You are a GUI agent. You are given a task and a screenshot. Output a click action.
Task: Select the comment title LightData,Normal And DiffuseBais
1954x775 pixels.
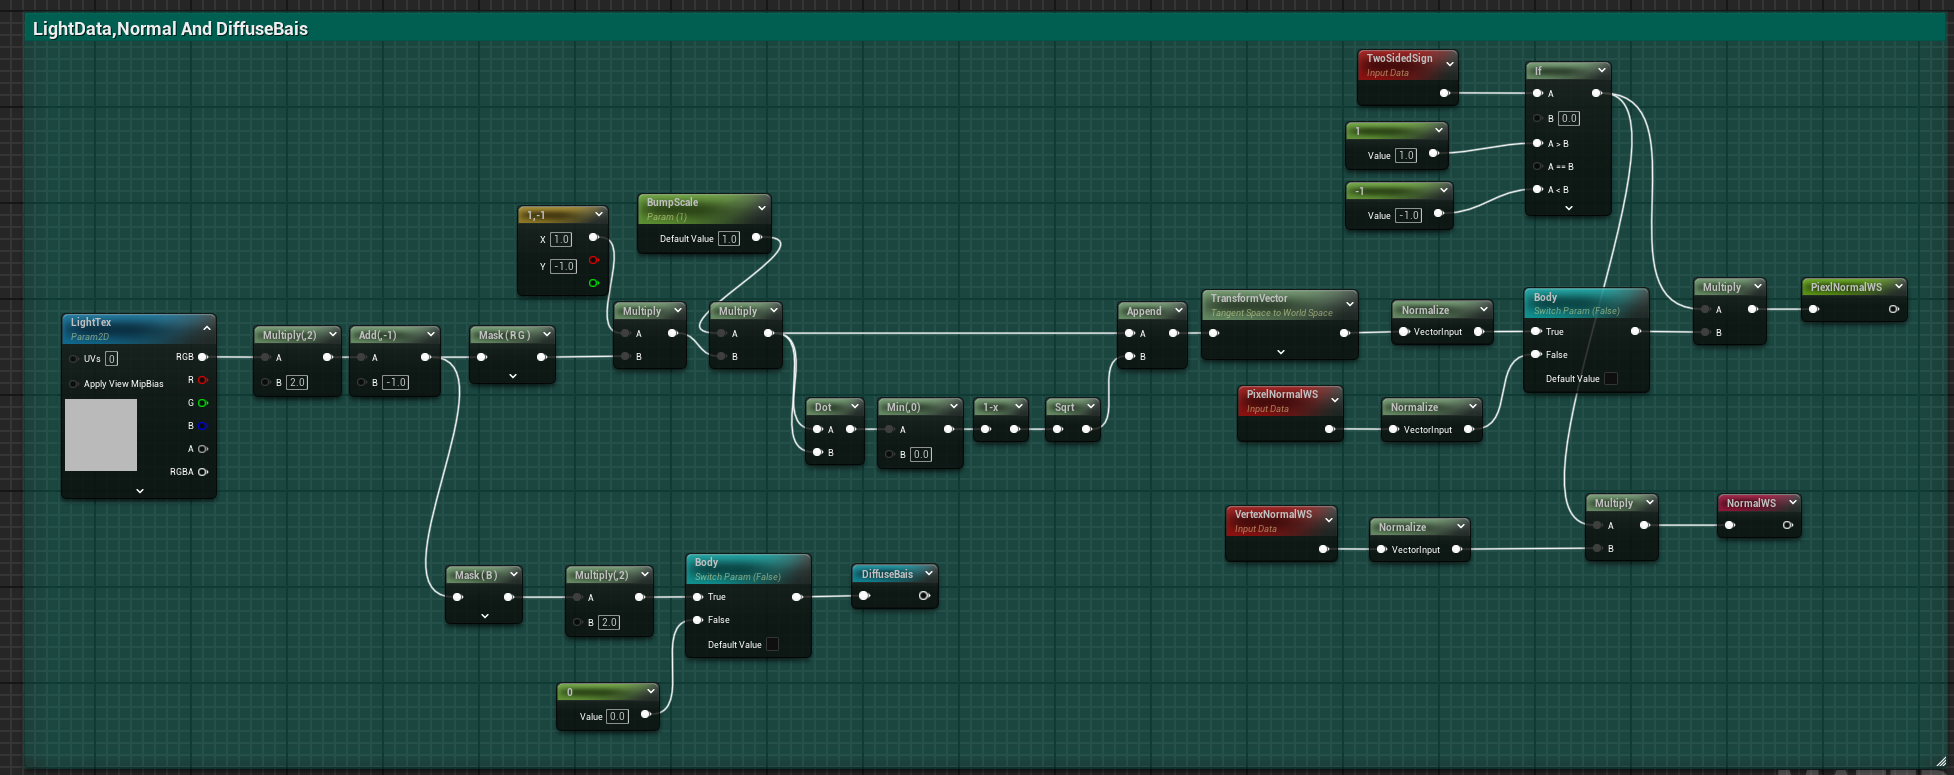pos(170,29)
